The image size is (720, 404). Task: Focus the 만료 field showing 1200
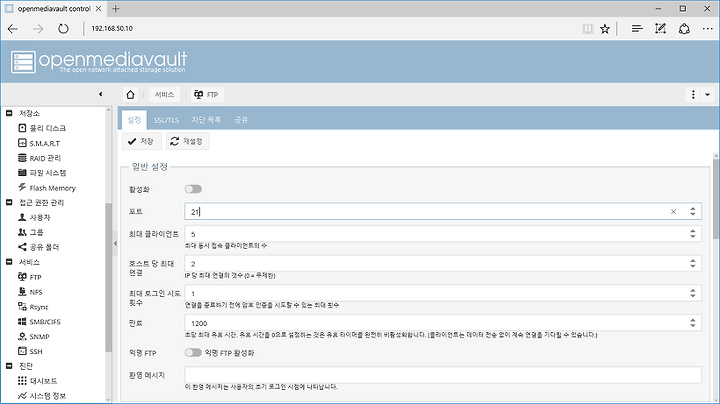coord(436,323)
